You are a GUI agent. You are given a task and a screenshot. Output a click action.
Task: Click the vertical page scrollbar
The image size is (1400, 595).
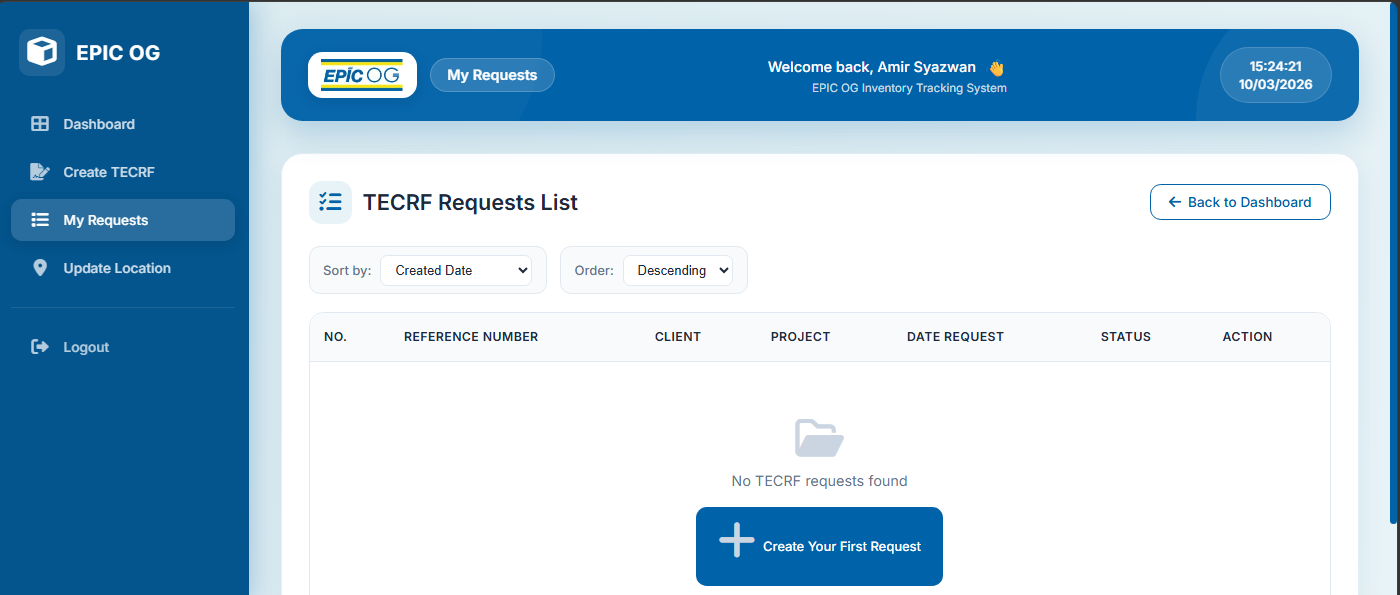click(1394, 262)
